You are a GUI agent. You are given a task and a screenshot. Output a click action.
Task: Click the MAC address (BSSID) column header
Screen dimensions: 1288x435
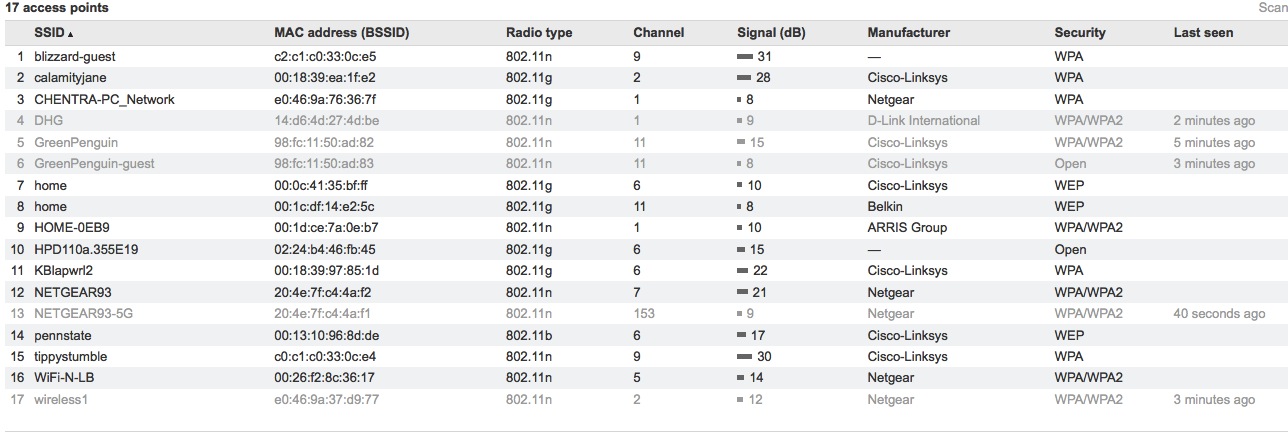pos(341,33)
